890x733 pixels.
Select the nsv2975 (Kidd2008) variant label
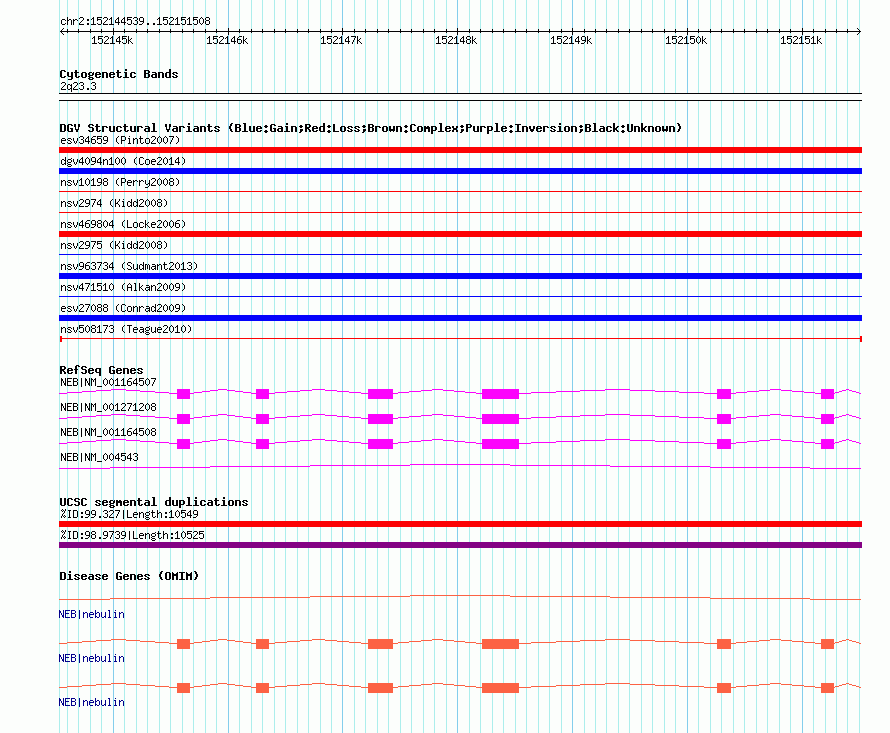(x=114, y=245)
